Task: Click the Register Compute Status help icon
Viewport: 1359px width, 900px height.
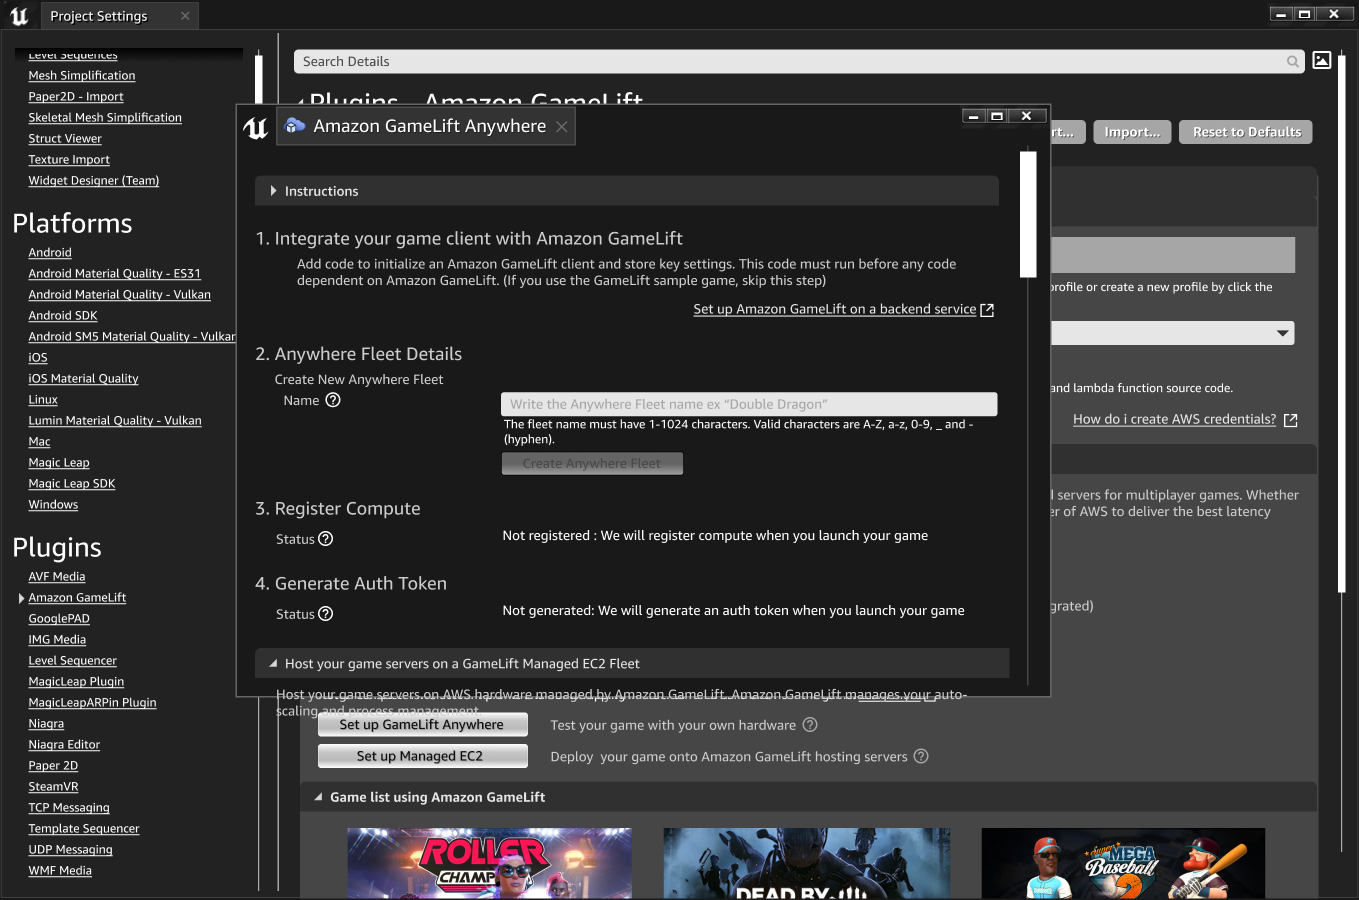Action: tap(325, 539)
